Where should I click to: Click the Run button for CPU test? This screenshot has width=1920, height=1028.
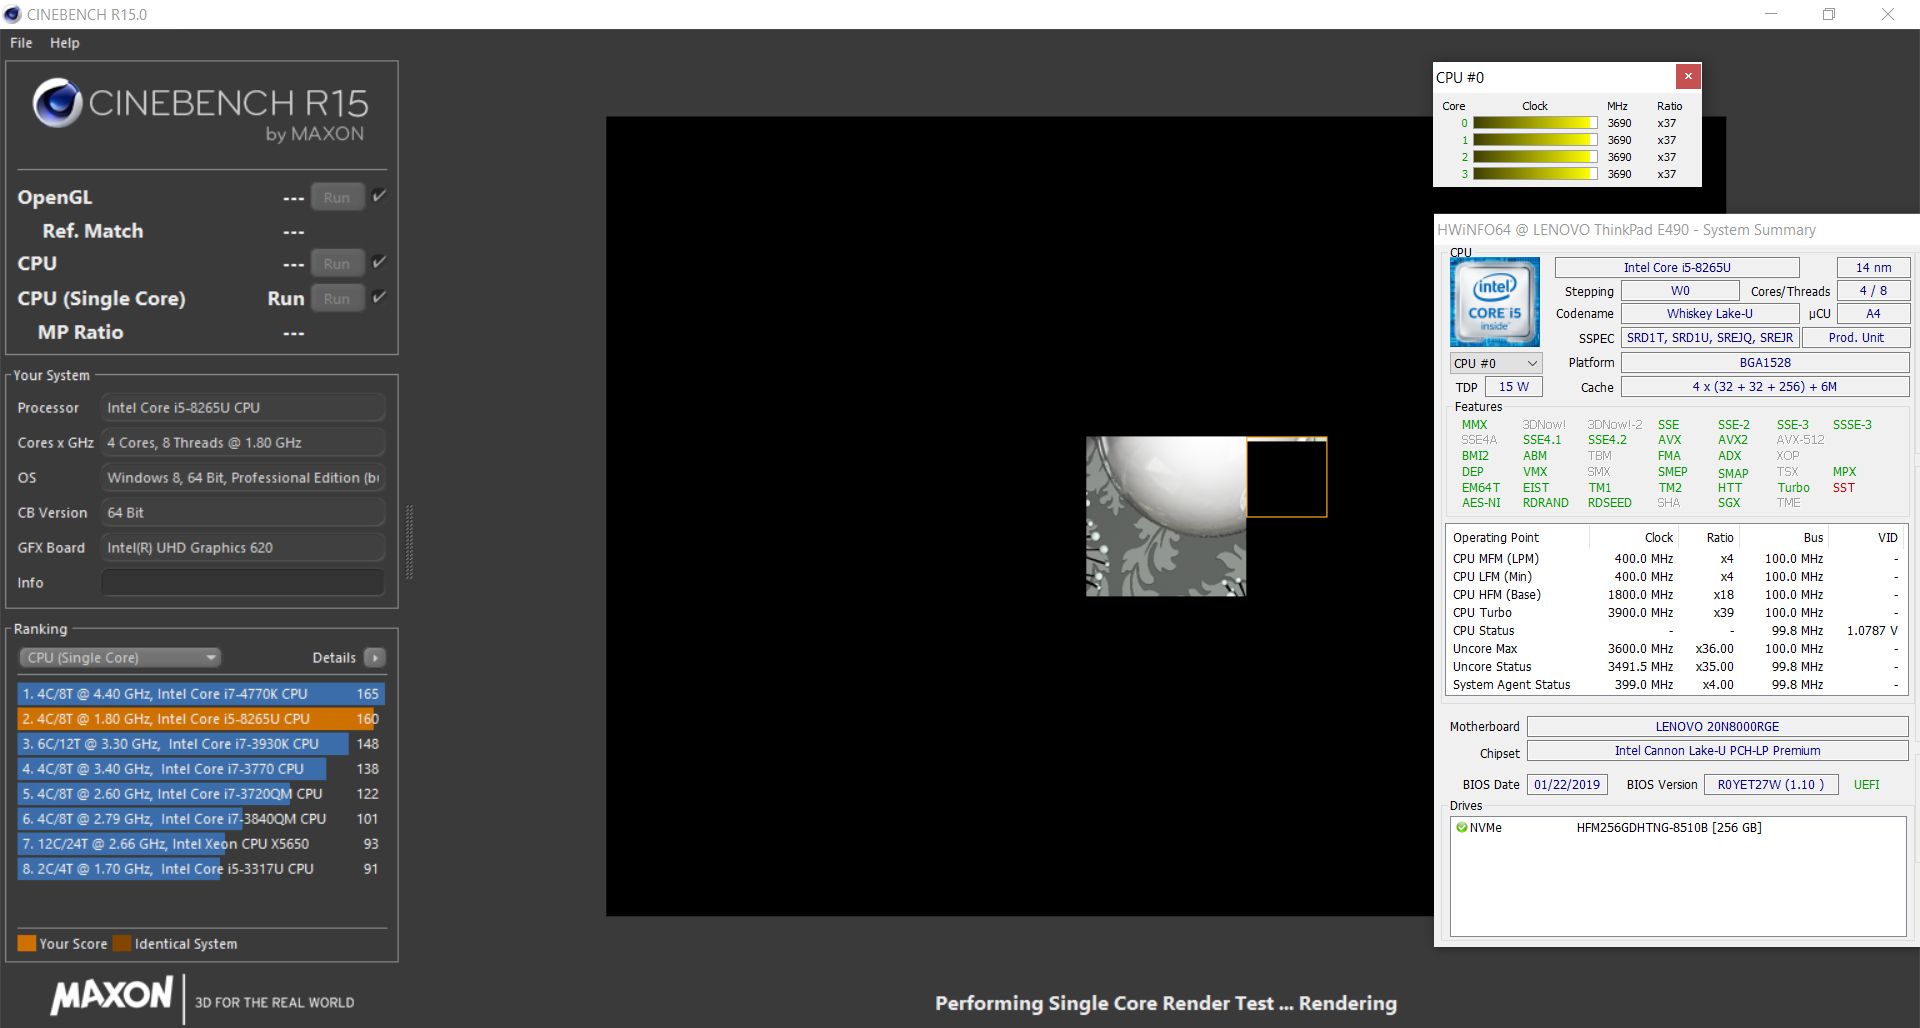(x=337, y=264)
